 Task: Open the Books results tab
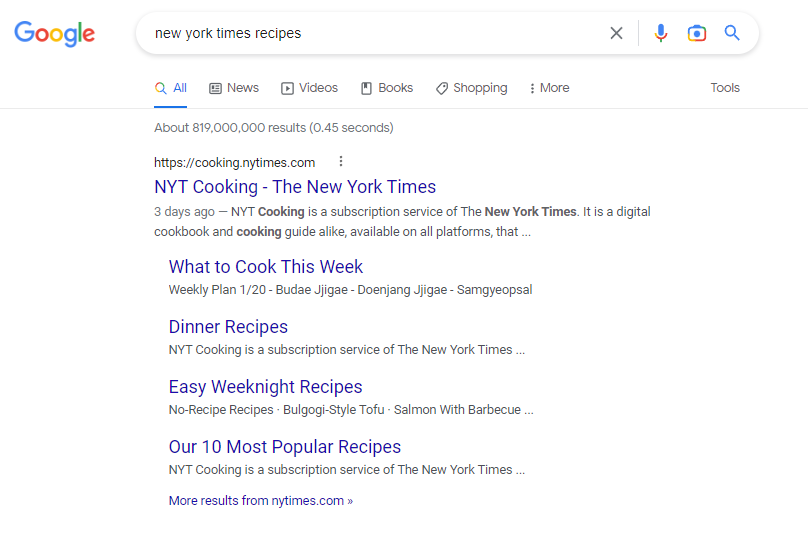pos(387,88)
